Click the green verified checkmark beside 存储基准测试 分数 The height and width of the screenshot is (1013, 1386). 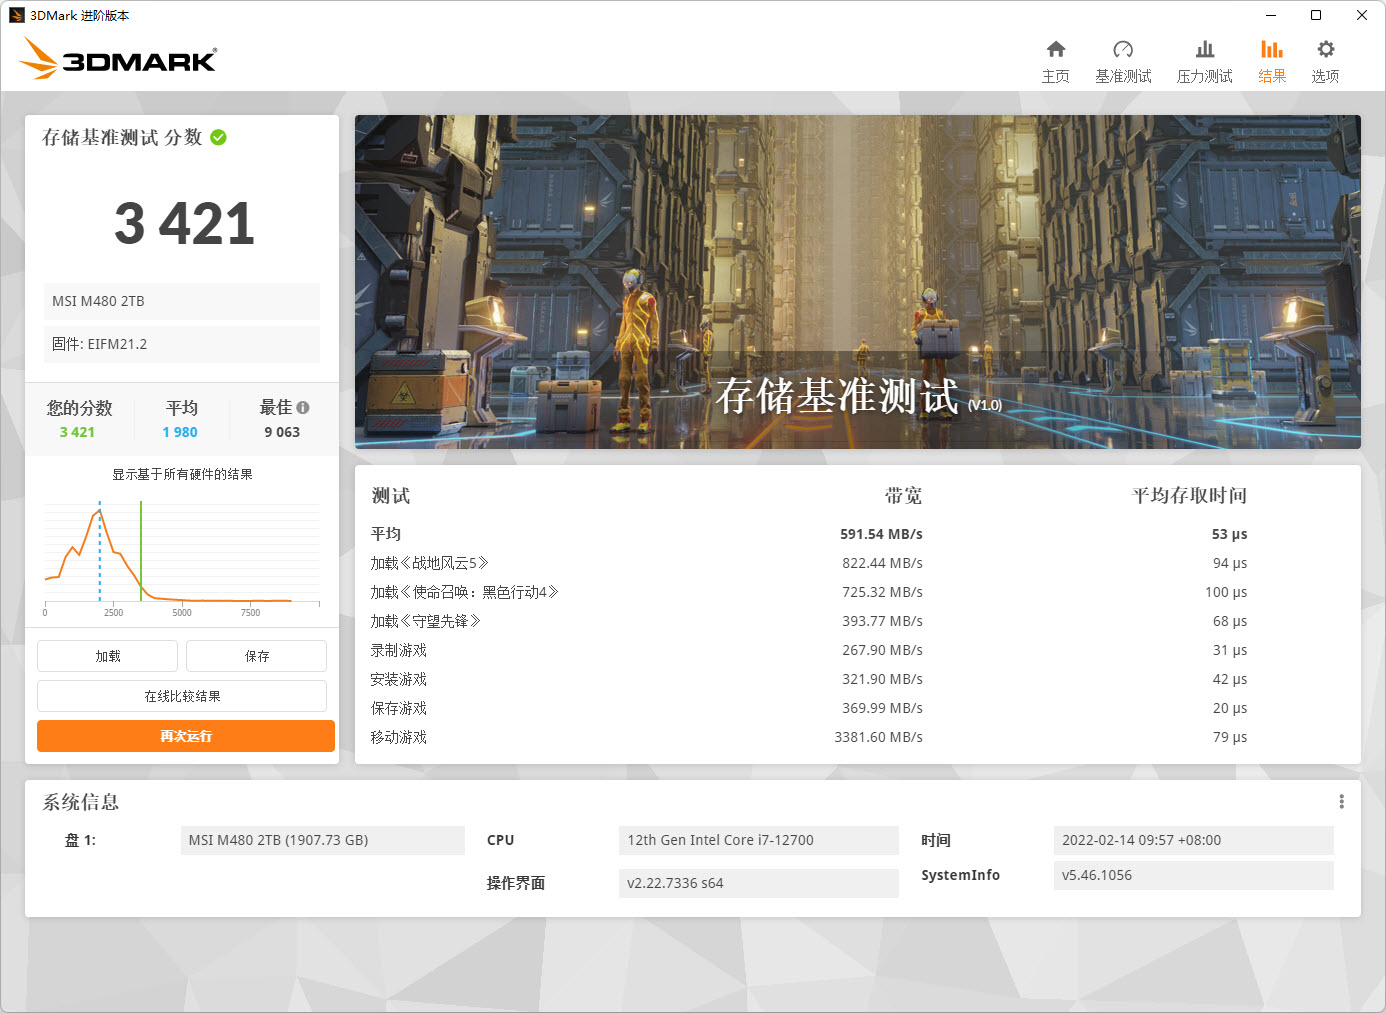(x=218, y=137)
